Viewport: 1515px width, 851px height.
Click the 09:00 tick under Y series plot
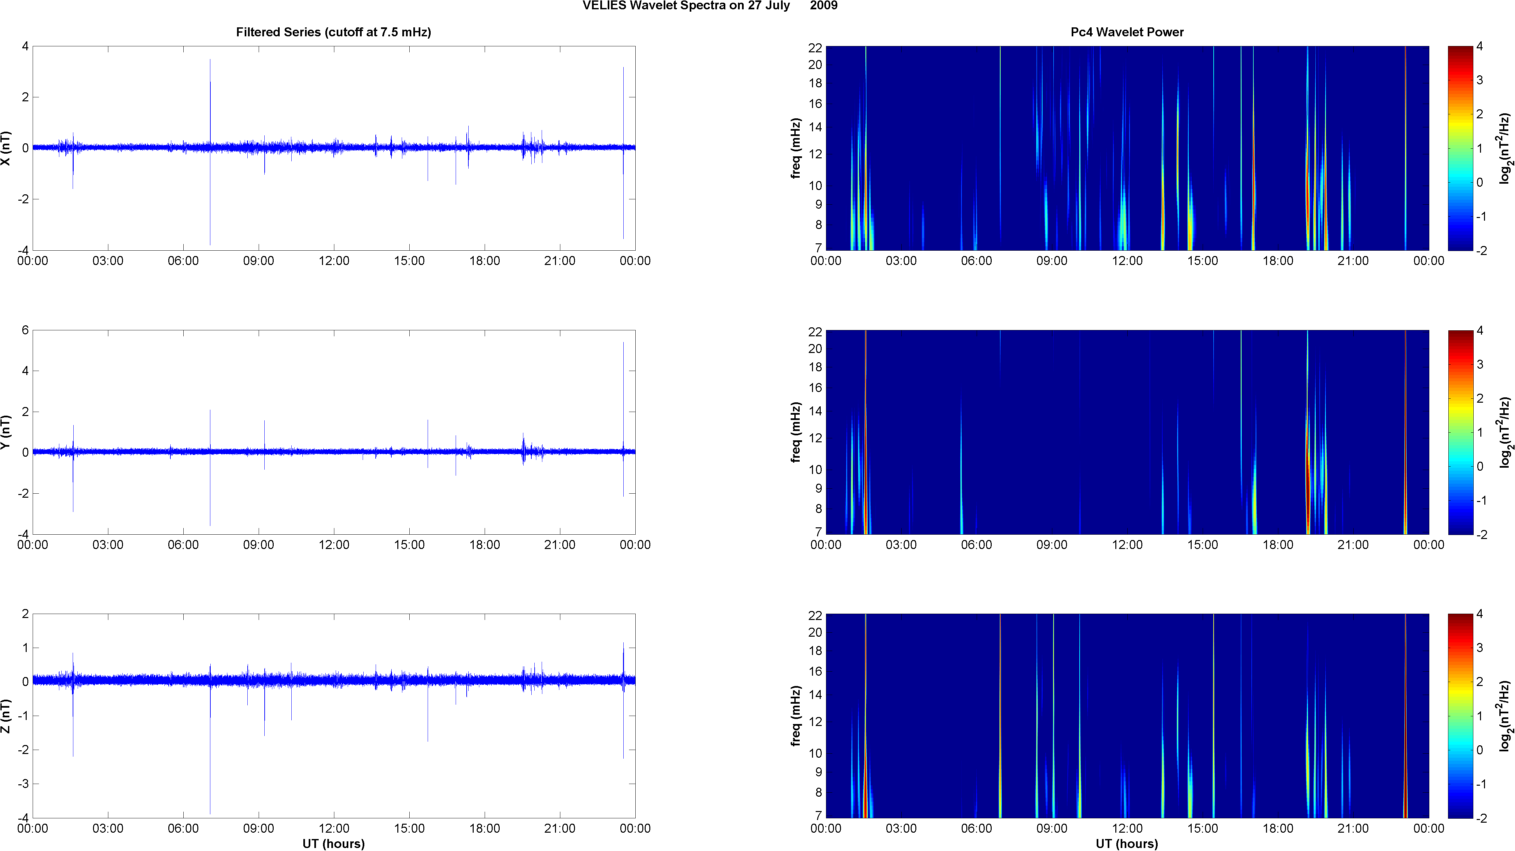[259, 545]
